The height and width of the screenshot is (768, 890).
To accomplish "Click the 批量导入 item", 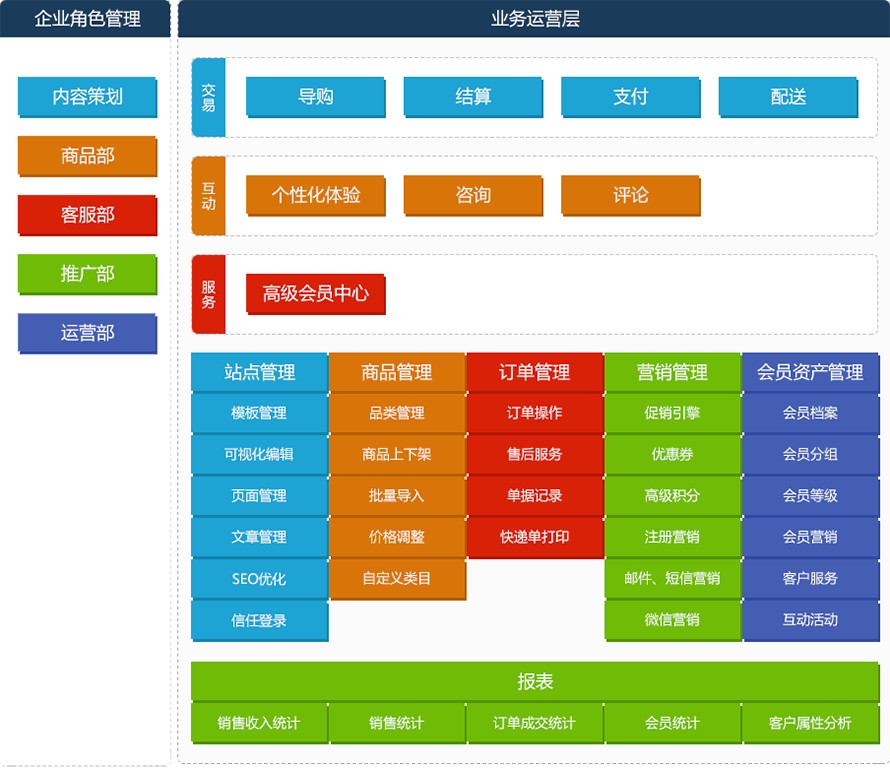I will click(397, 496).
